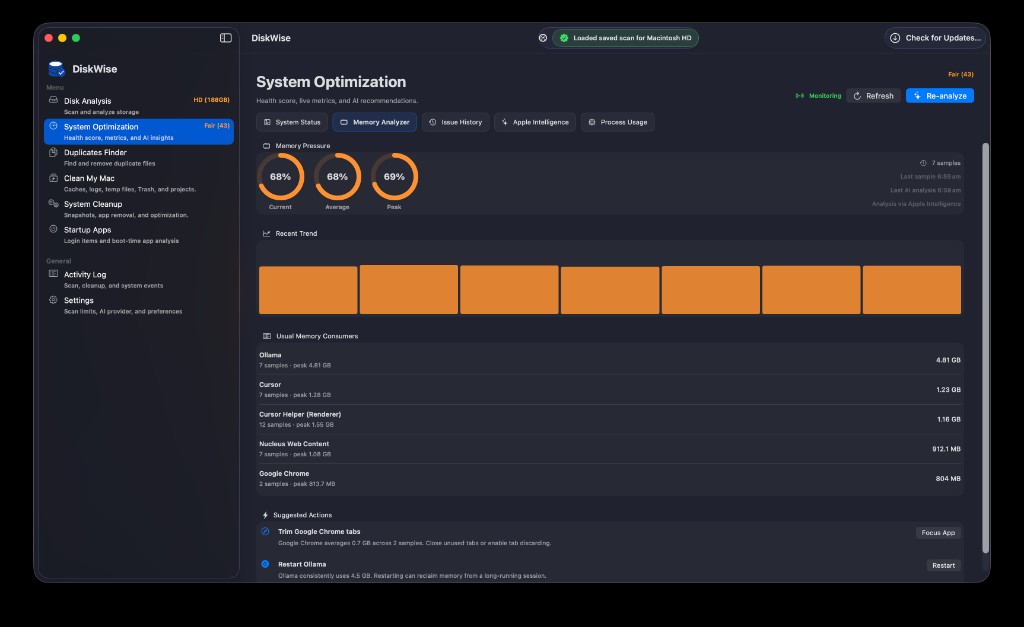Open System Cleanup section
The height and width of the screenshot is (627, 1024).
pyautogui.click(x=138, y=209)
